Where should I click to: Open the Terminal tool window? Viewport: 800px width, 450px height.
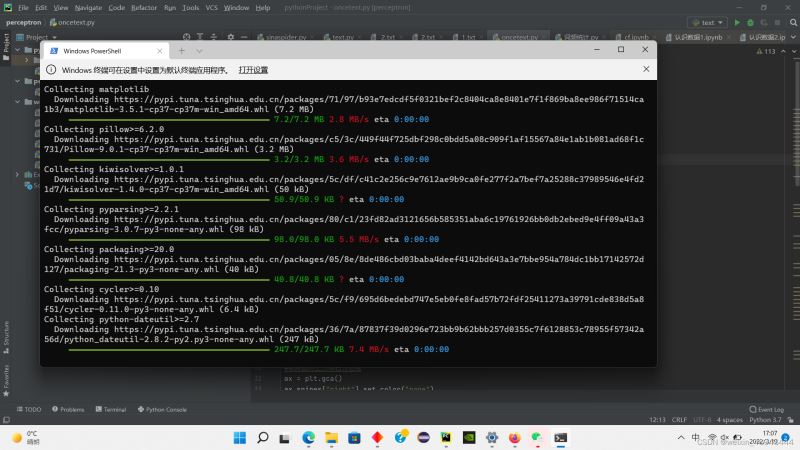point(111,409)
